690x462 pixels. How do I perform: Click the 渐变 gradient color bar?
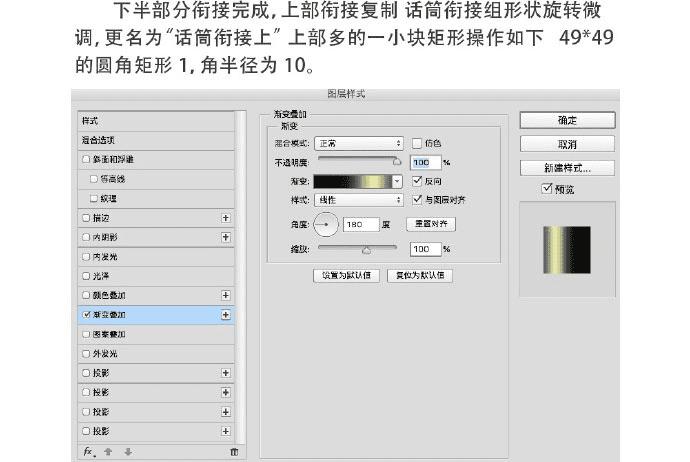(352, 181)
